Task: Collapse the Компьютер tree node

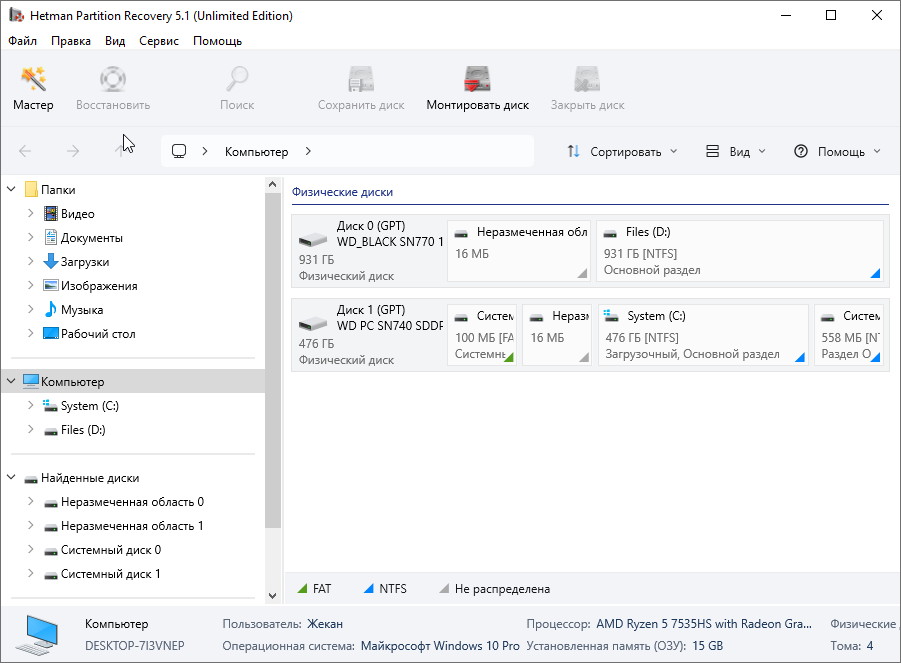Action: point(11,381)
